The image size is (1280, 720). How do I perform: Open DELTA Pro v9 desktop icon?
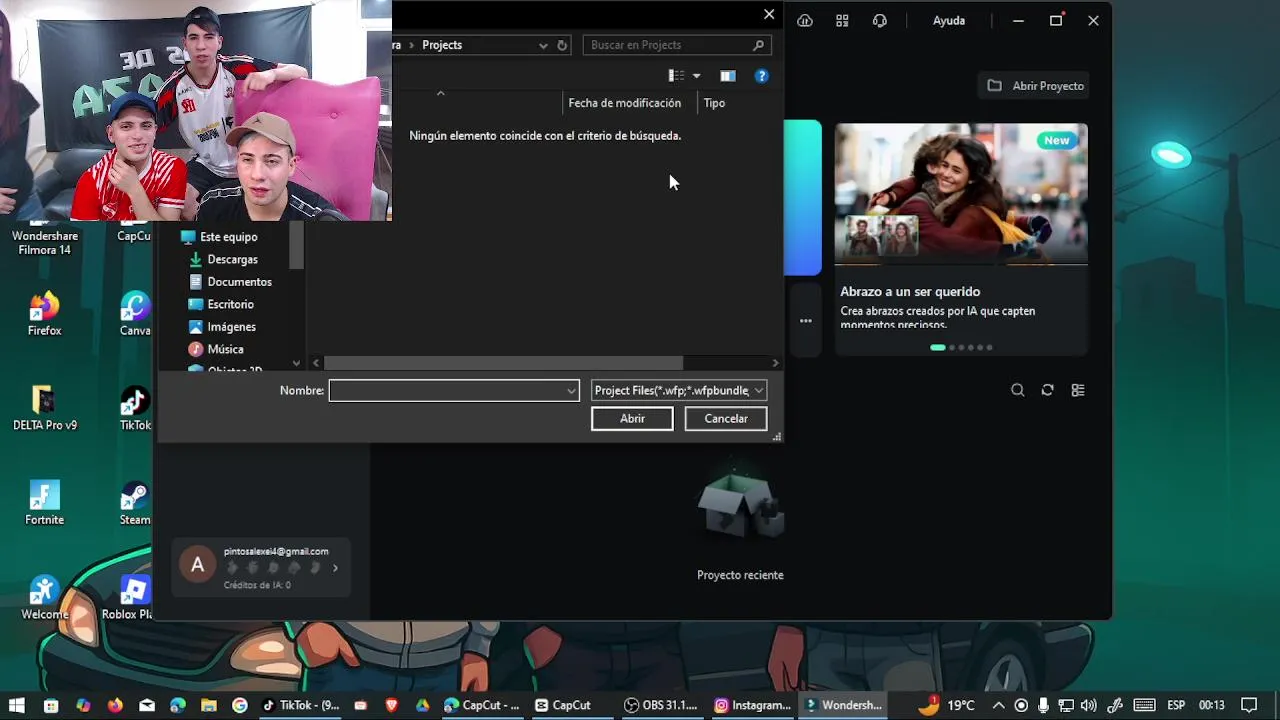pos(44,409)
